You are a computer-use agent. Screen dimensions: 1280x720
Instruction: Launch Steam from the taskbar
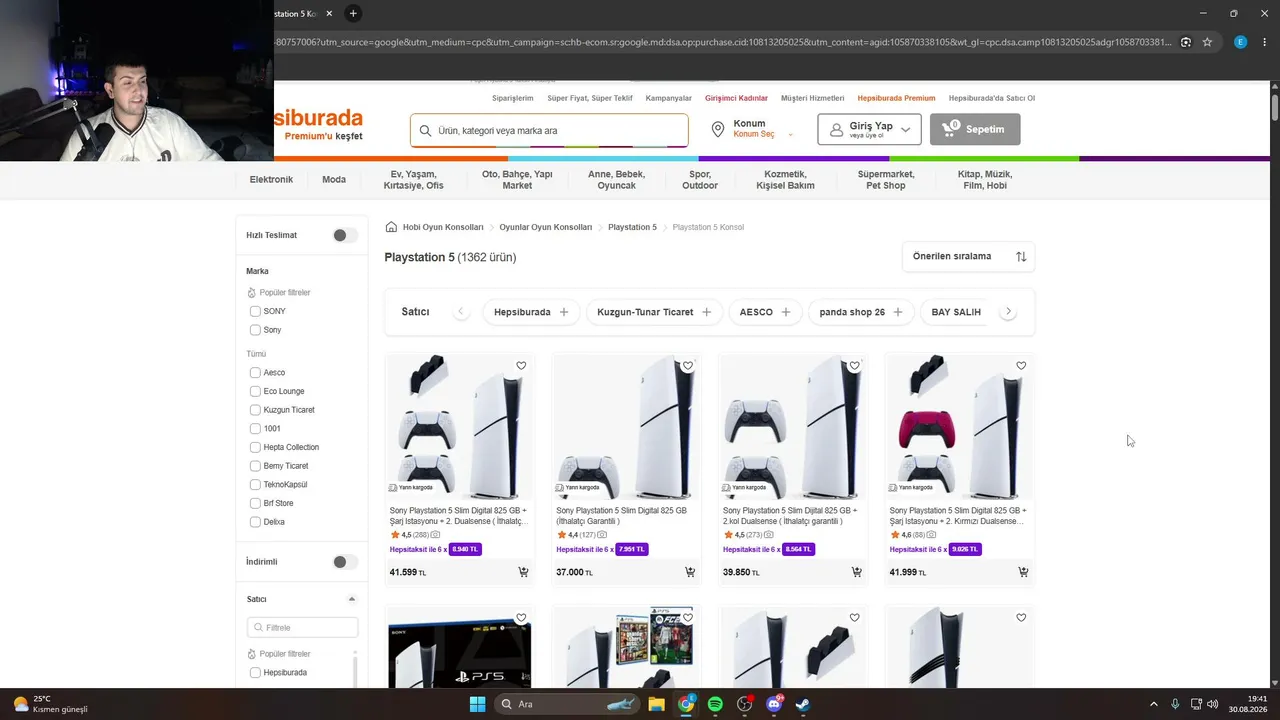[802, 704]
